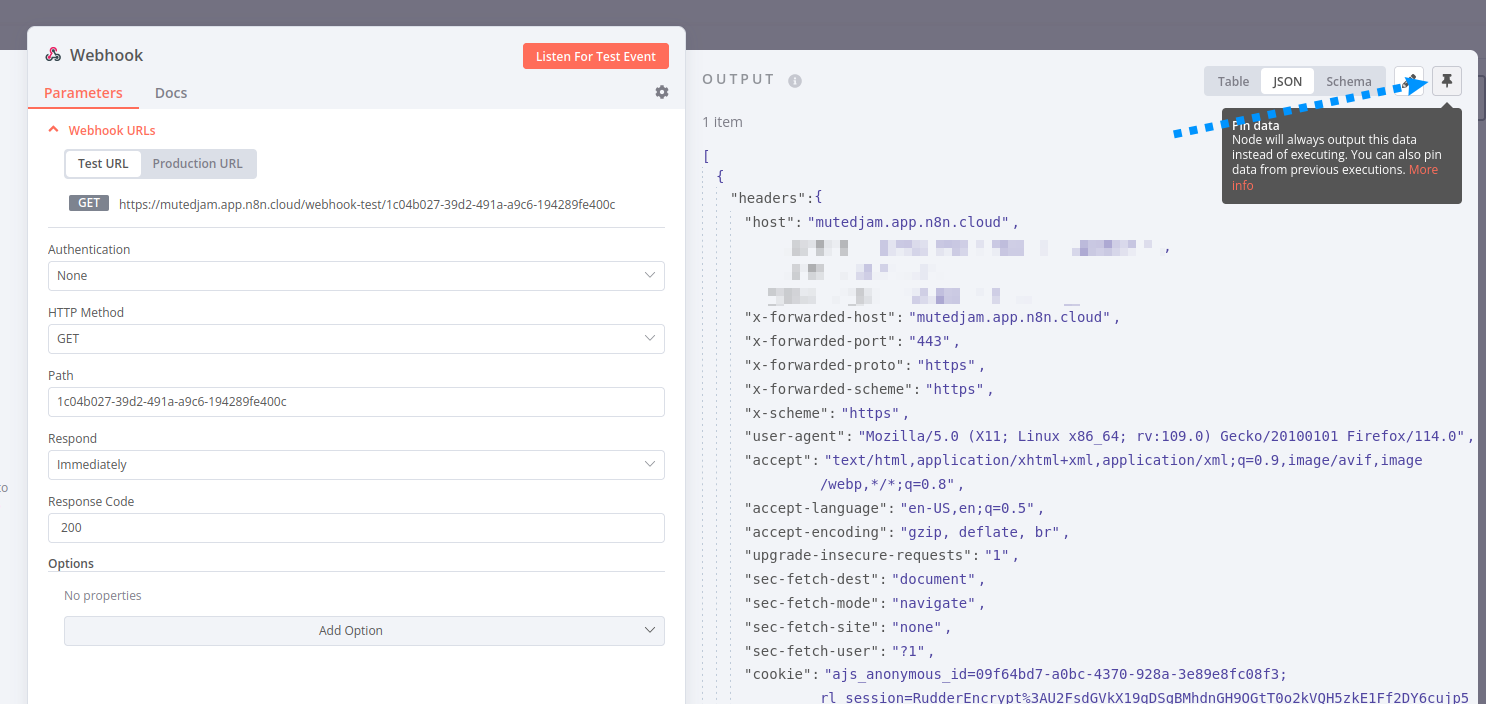Switch output view to Schema
This screenshot has height=704, width=1486.
tap(1348, 81)
